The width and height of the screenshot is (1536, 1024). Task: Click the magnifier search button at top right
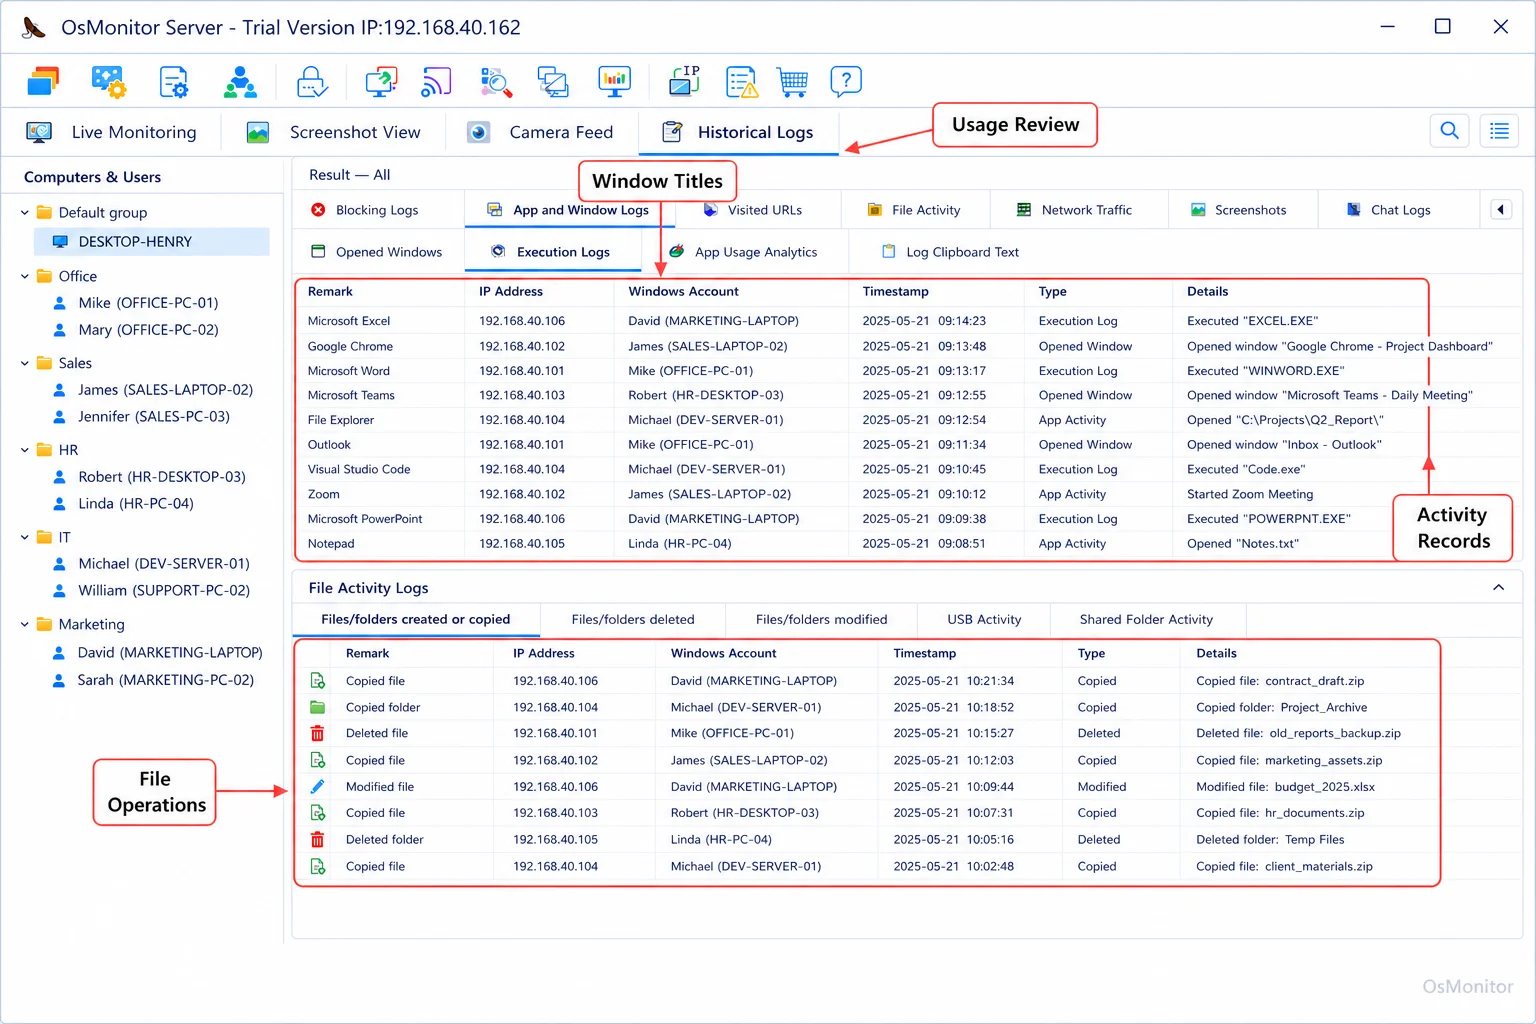pos(1449,131)
